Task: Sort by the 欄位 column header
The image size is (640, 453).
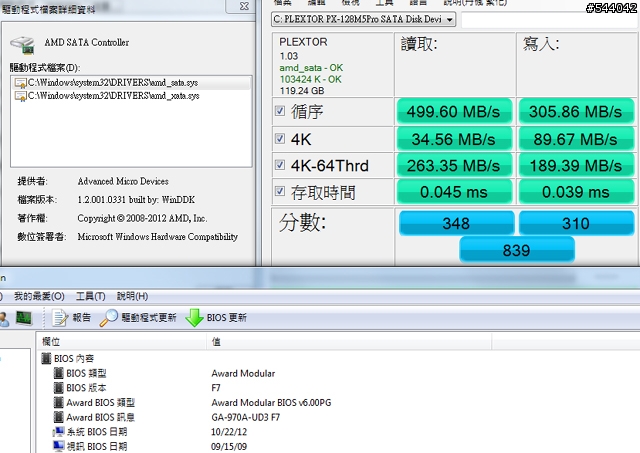Action: [122, 342]
